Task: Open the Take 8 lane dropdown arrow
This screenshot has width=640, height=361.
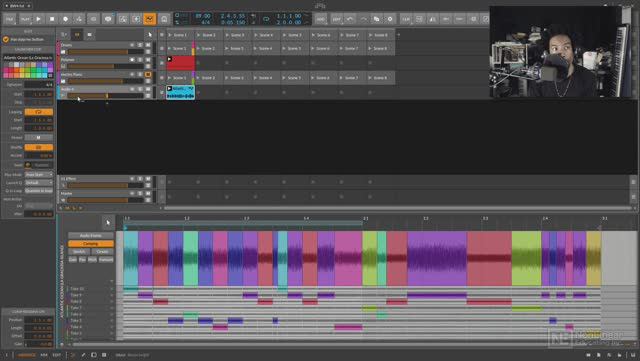Action: pyautogui.click(x=111, y=301)
